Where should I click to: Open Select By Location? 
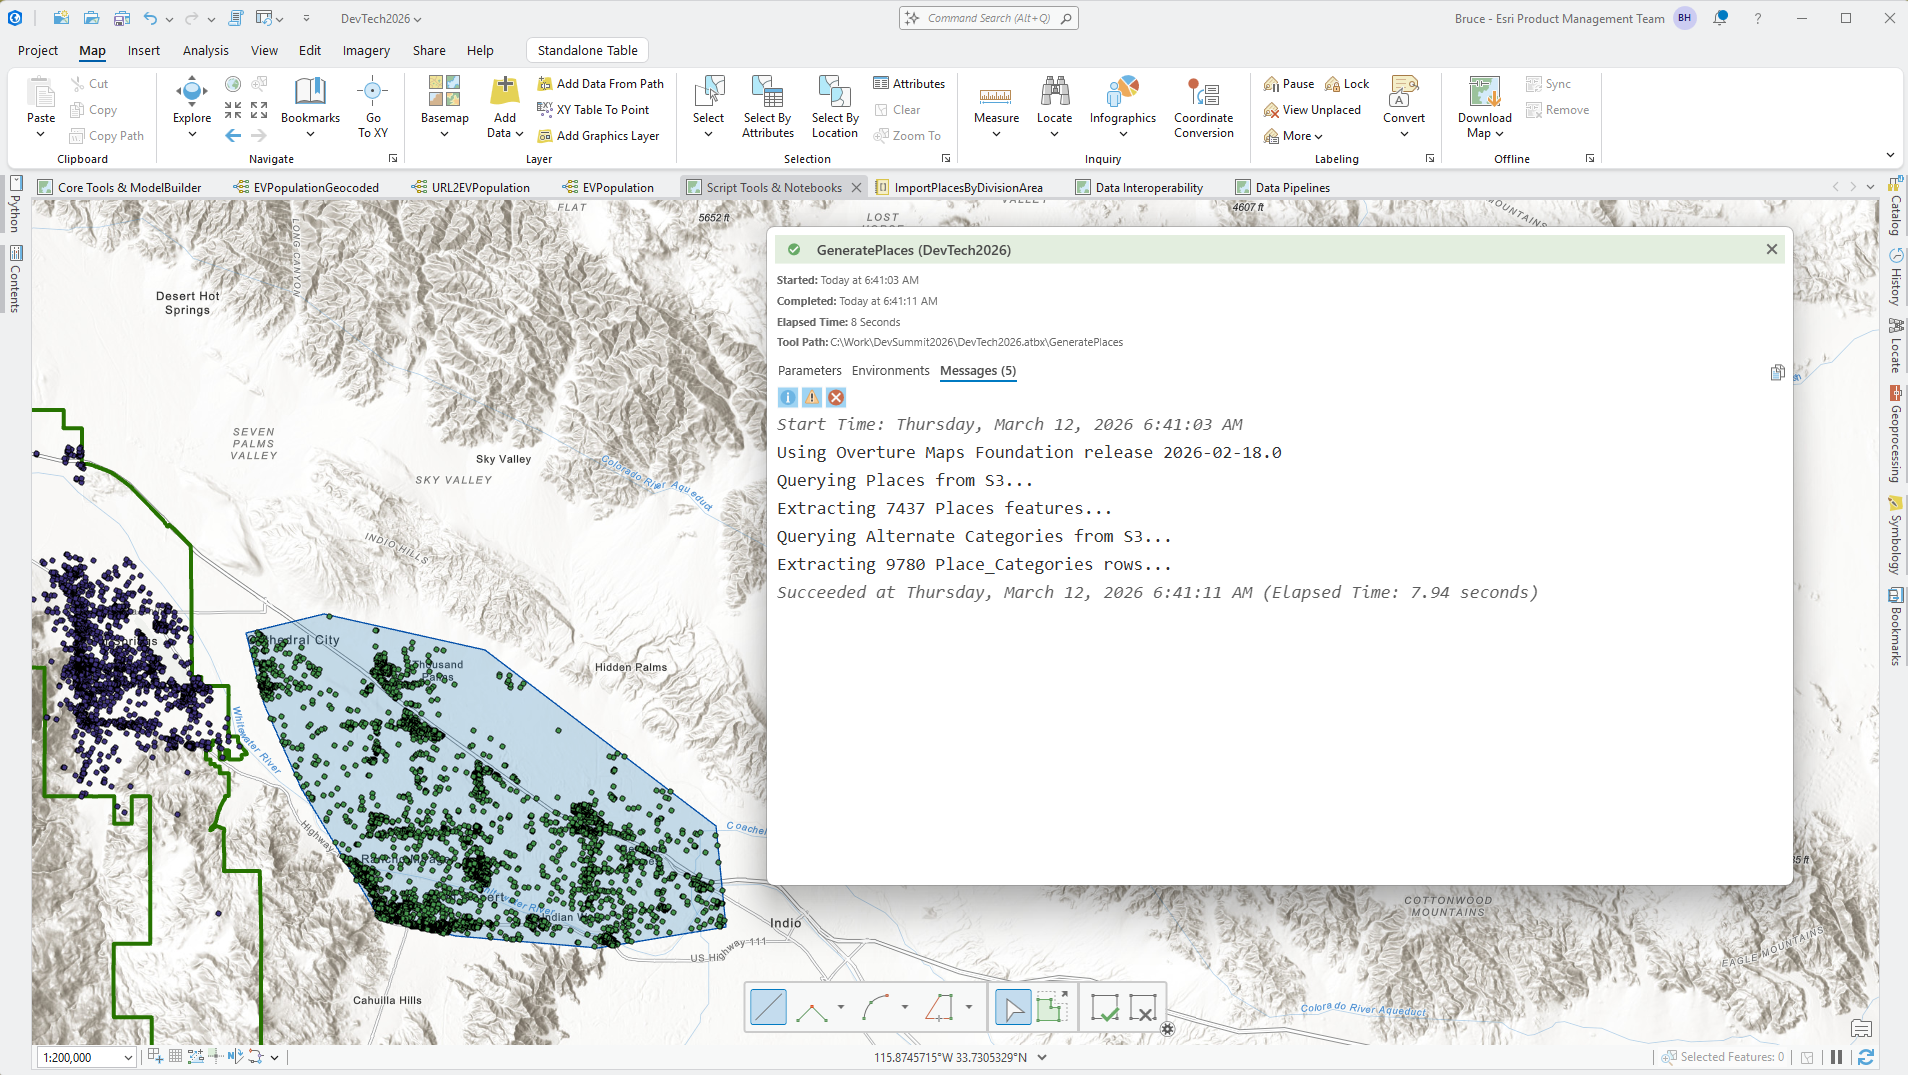click(835, 106)
